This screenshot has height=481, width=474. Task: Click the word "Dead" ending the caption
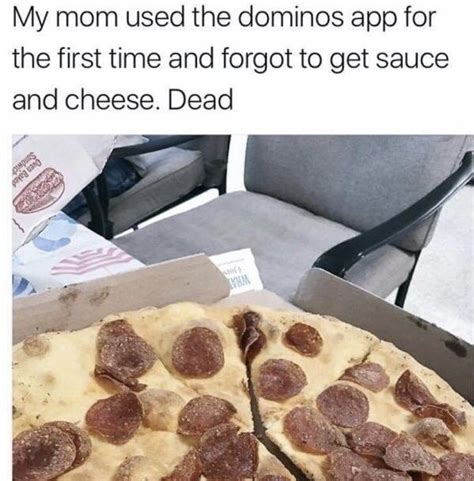click(200, 100)
